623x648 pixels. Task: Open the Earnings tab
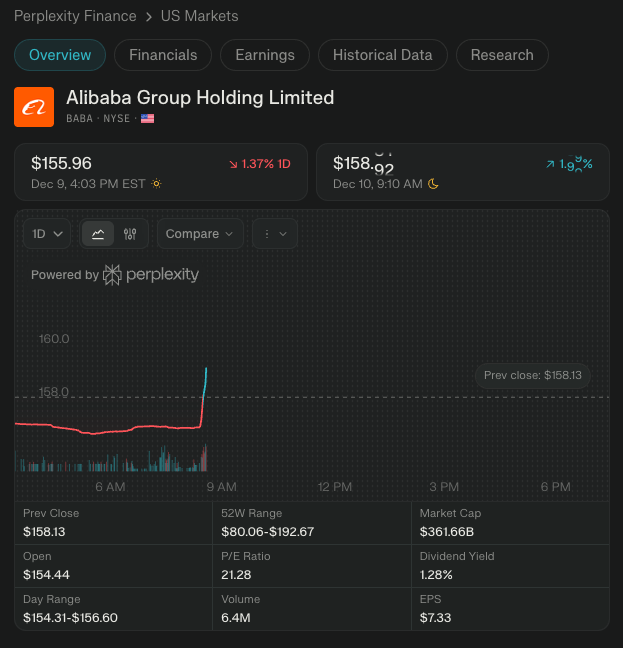265,55
